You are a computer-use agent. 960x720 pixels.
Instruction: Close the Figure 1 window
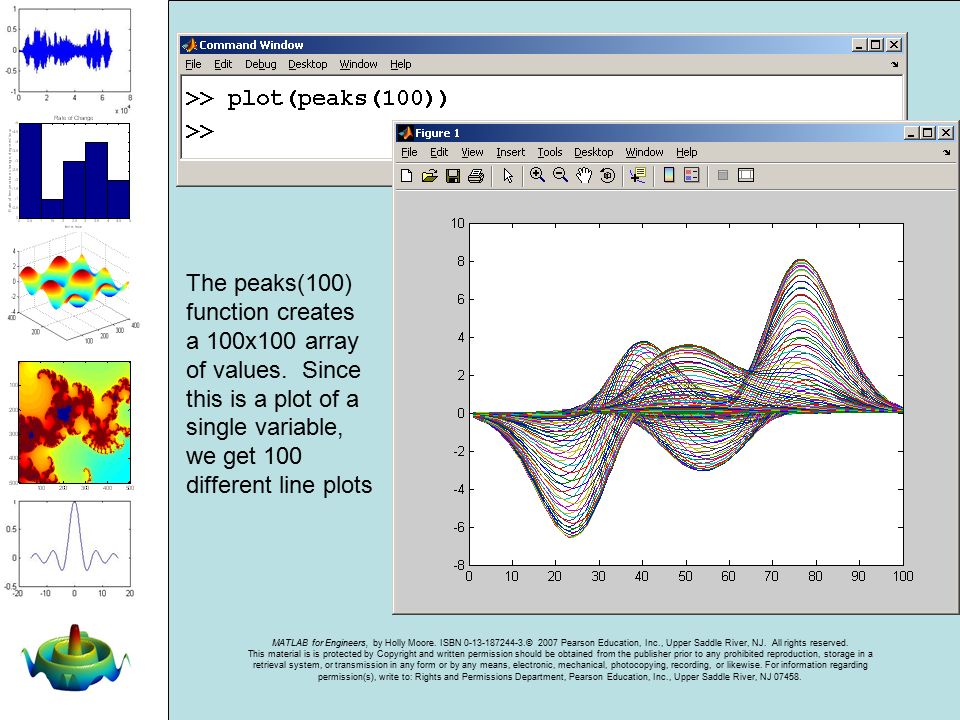[x=946, y=132]
